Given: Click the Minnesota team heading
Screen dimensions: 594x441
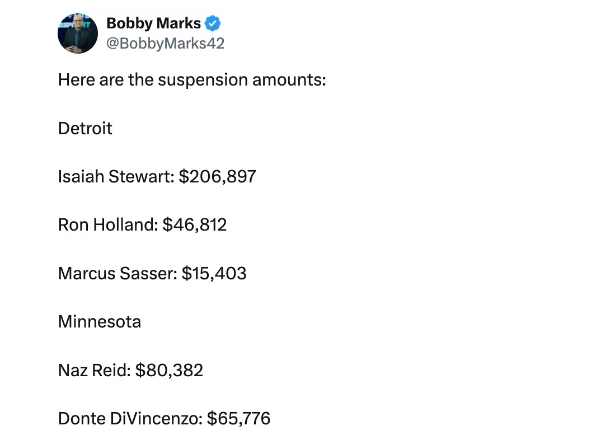Looking at the screenshot, I should [100, 322].
